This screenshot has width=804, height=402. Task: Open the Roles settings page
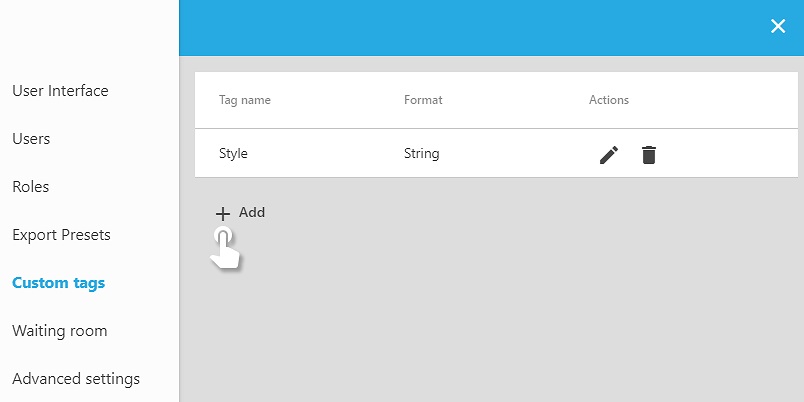[x=30, y=187]
